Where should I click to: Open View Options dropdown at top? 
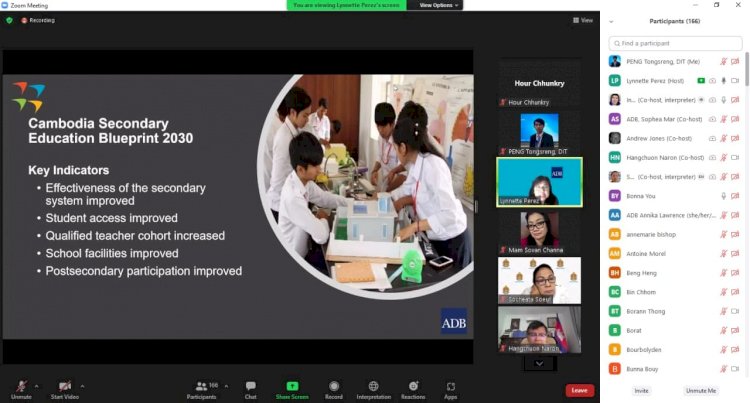[x=438, y=5]
